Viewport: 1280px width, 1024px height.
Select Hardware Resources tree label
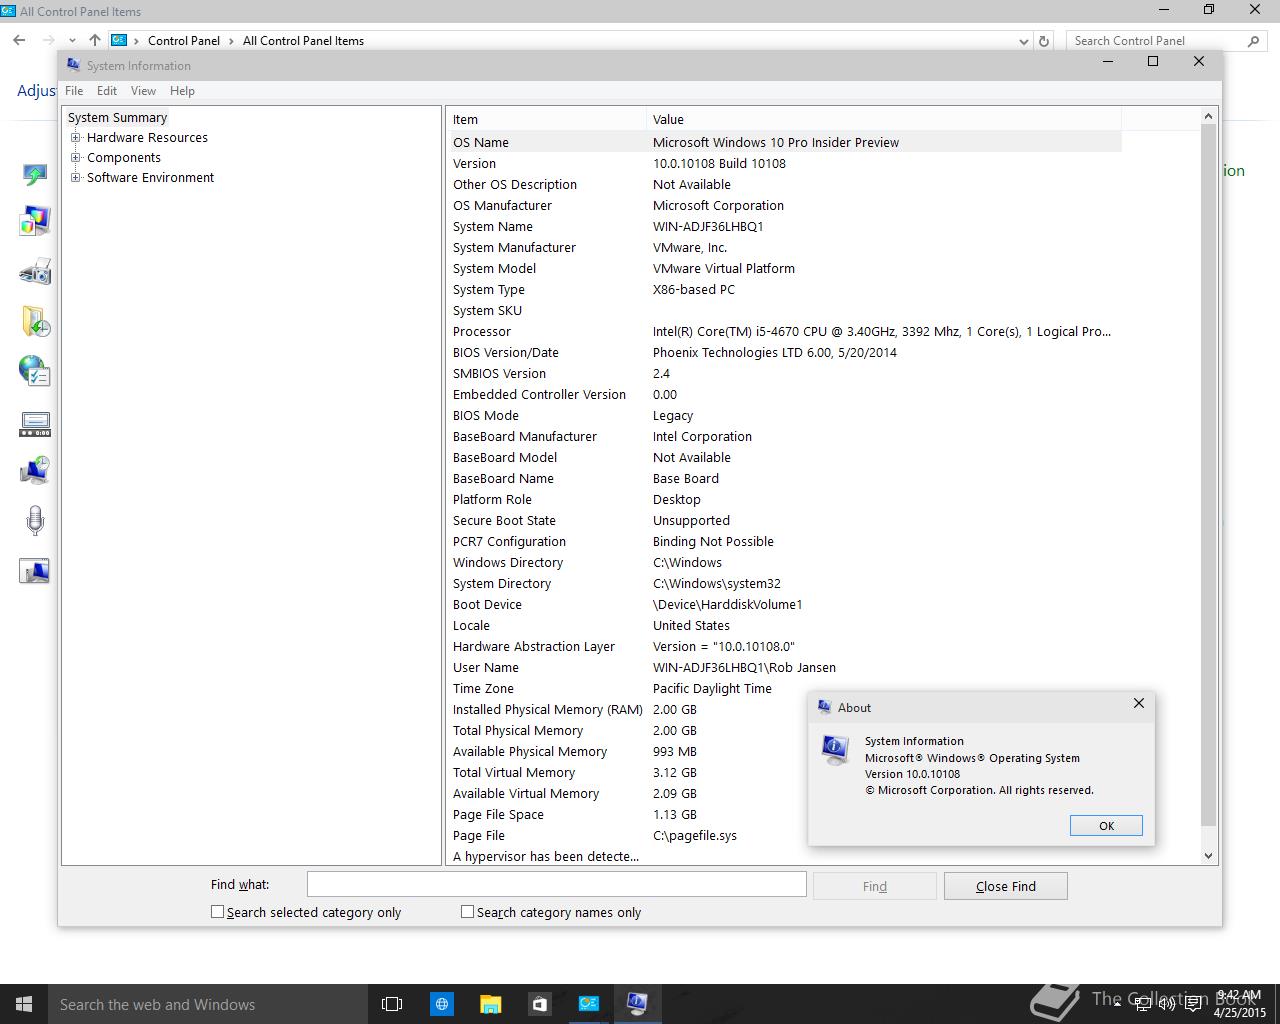(147, 138)
